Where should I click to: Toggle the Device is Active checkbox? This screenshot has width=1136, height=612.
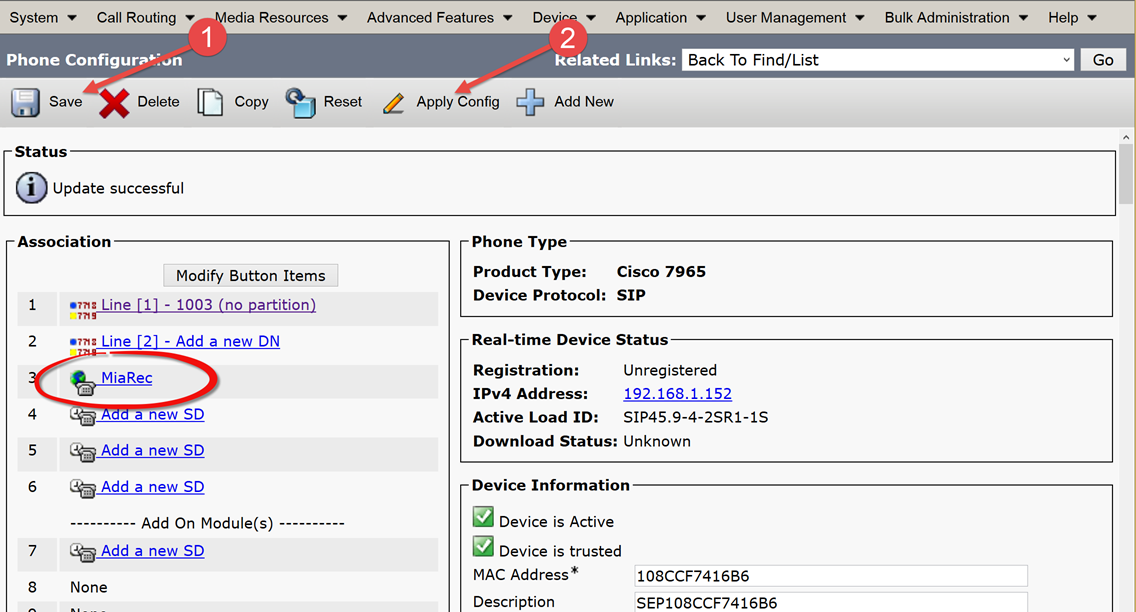(483, 517)
